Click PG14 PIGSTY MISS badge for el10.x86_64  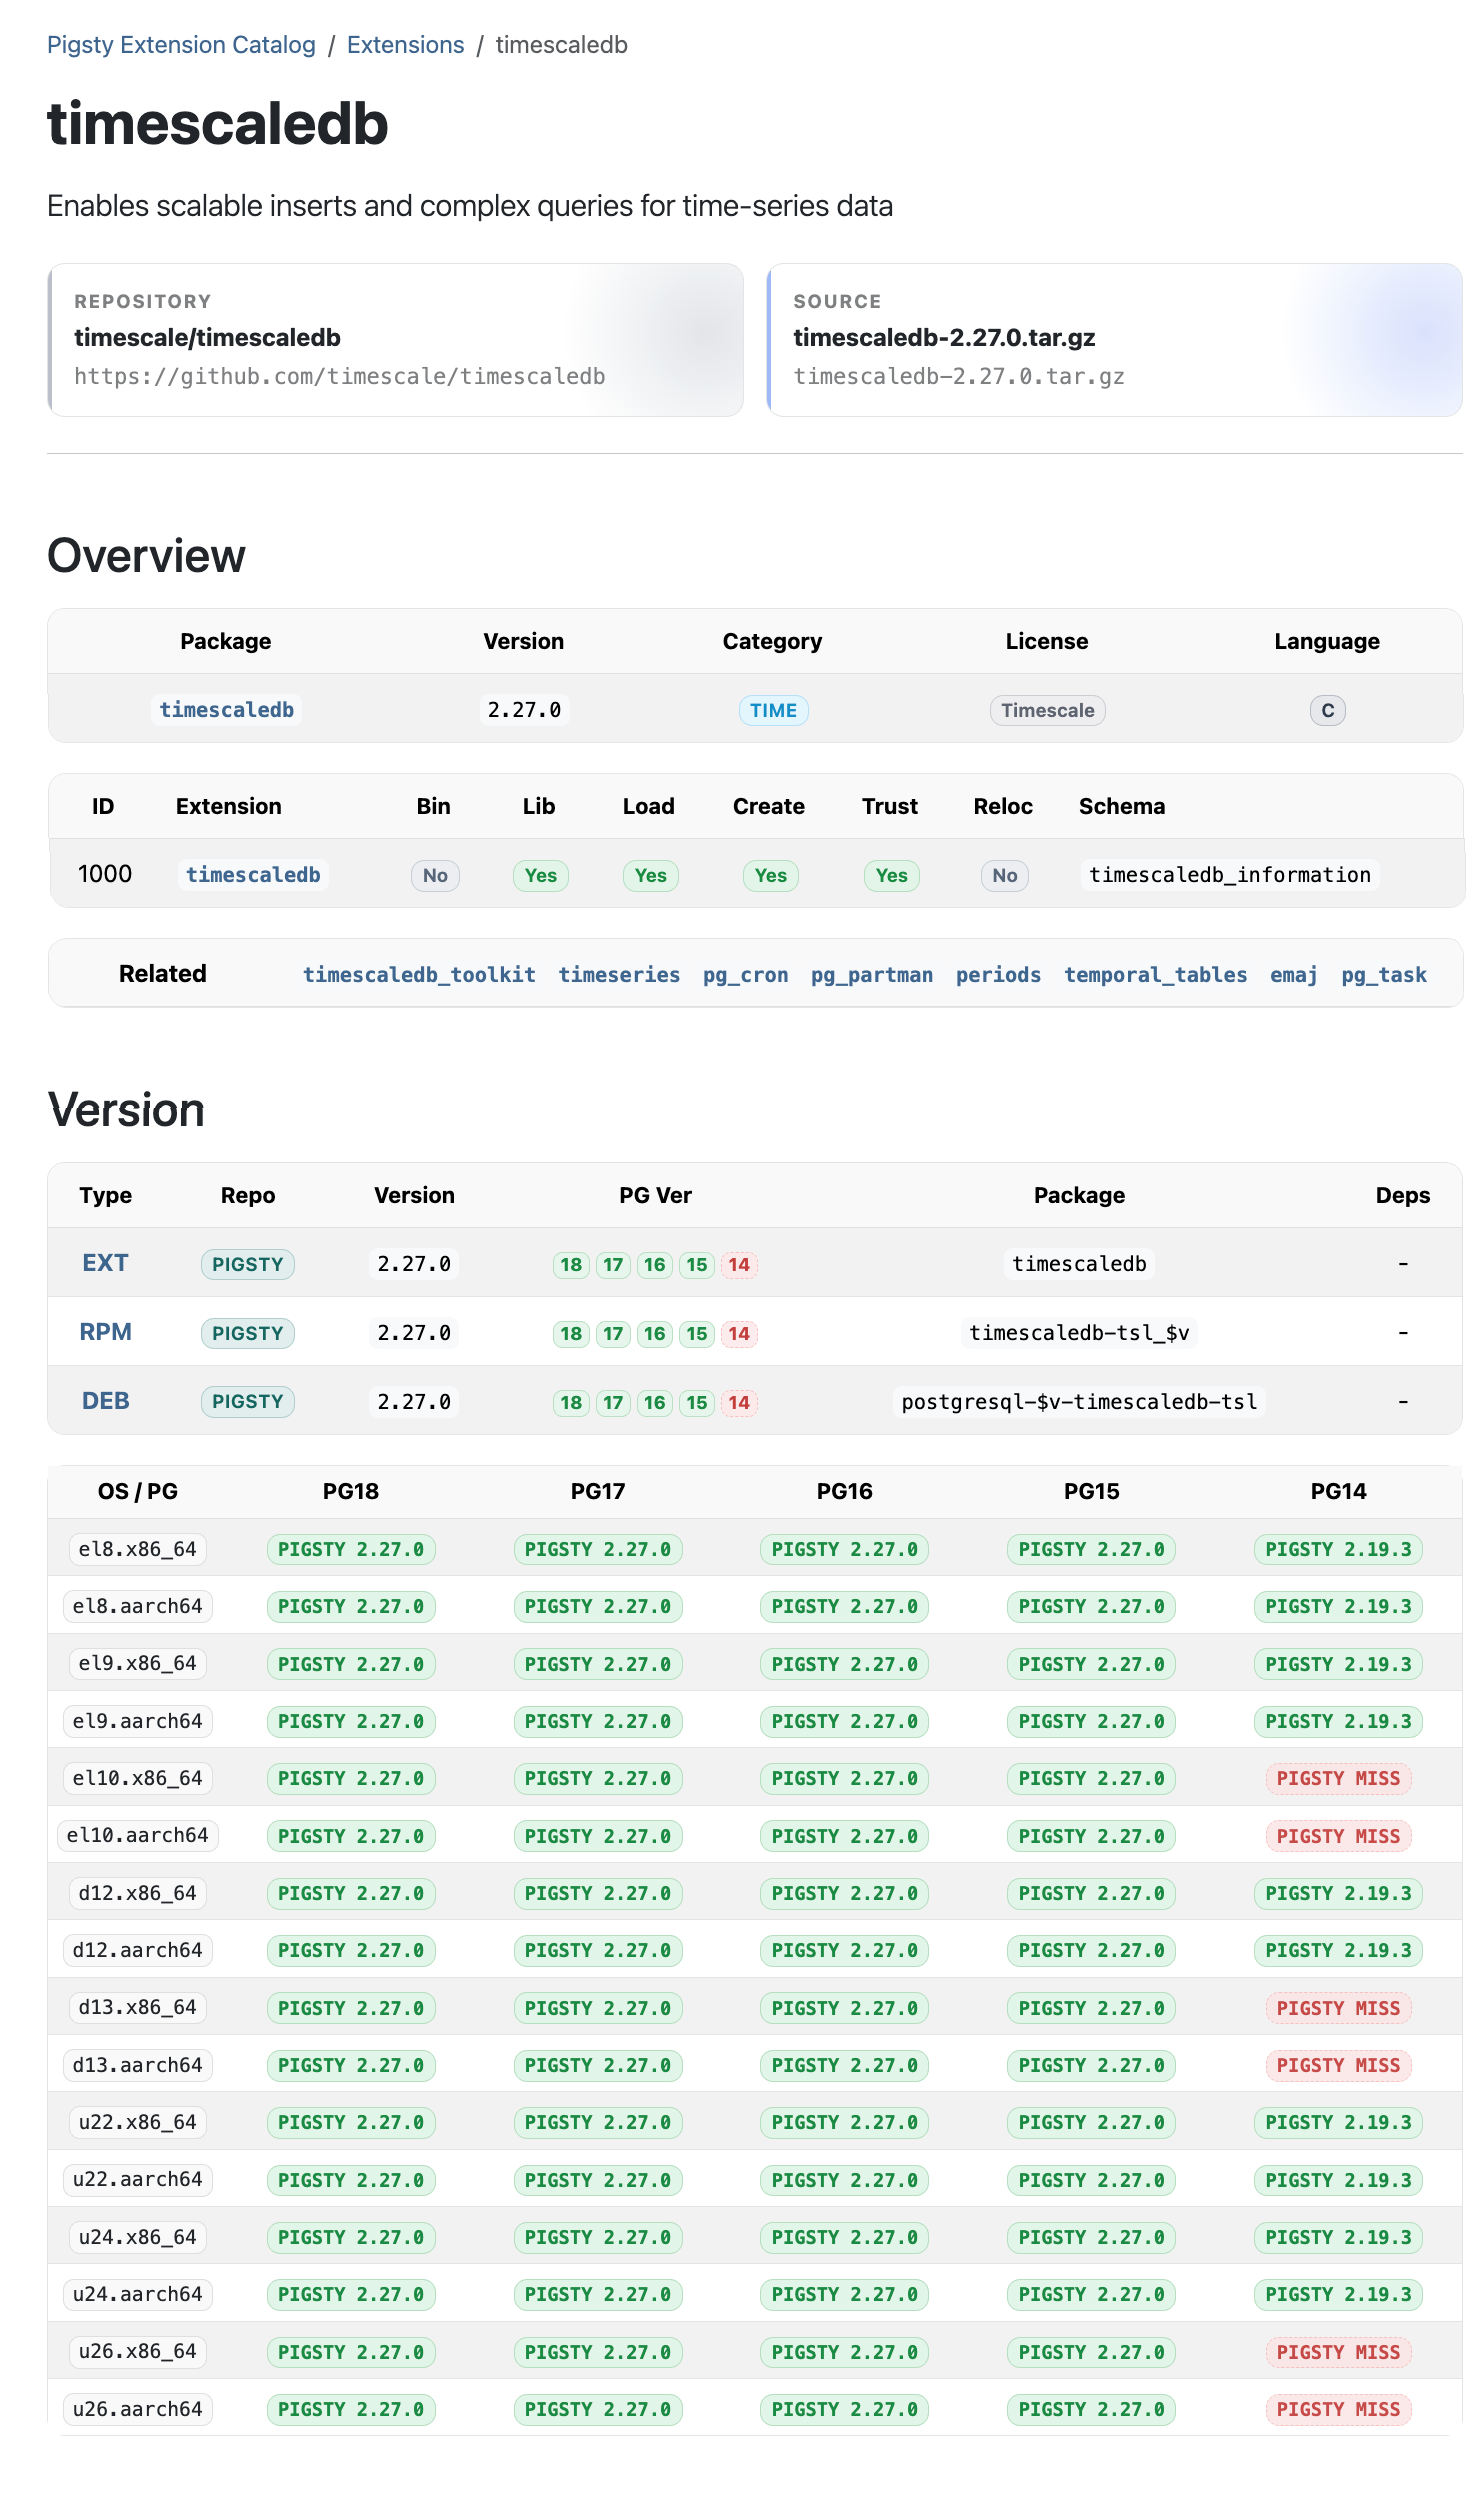(x=1338, y=1779)
